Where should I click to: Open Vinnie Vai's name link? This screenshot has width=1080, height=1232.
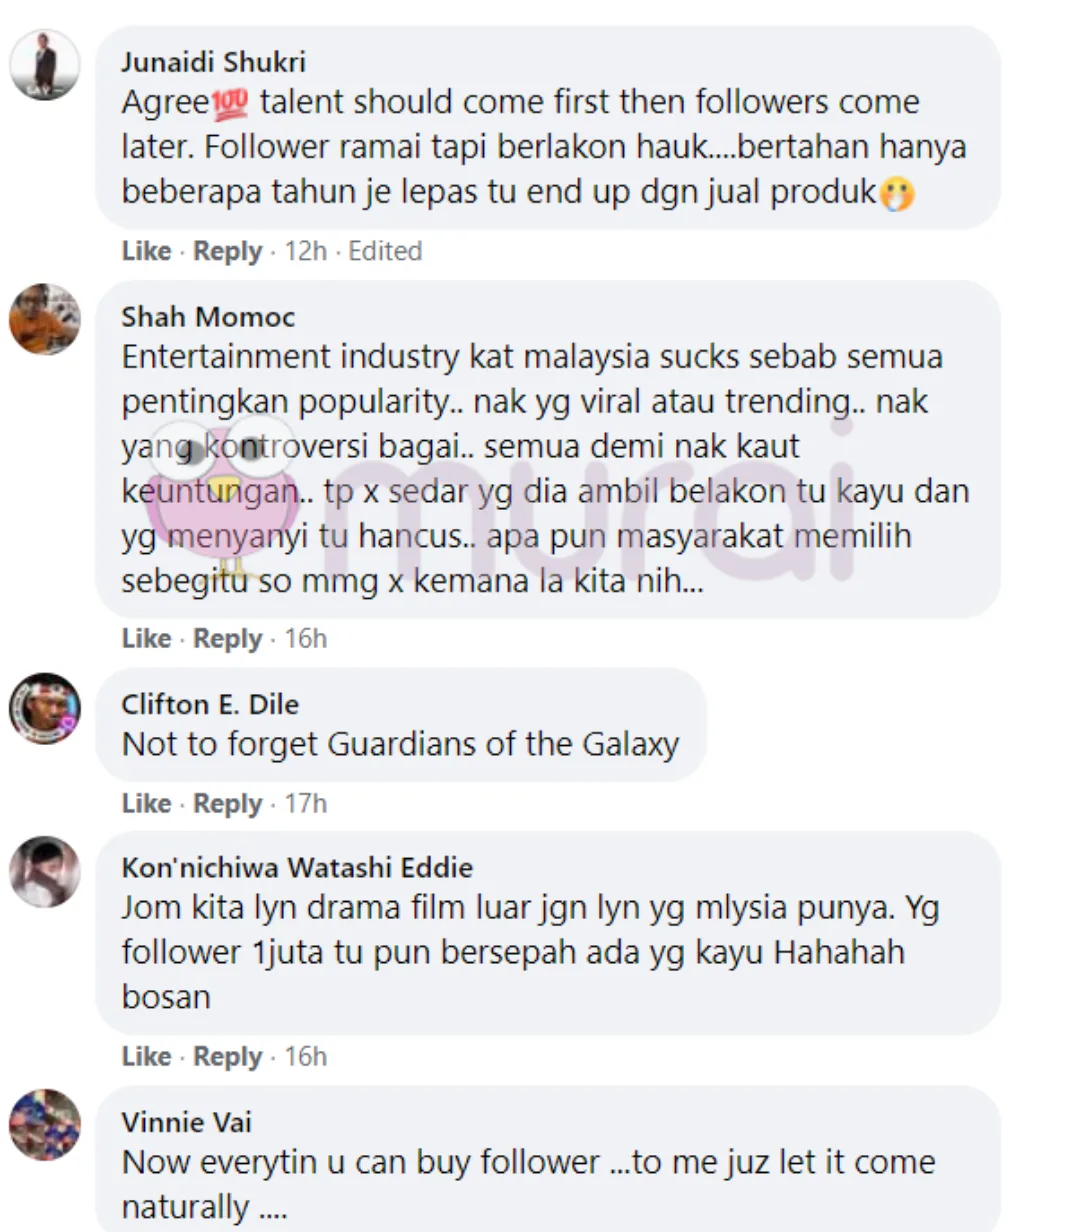pos(186,1122)
